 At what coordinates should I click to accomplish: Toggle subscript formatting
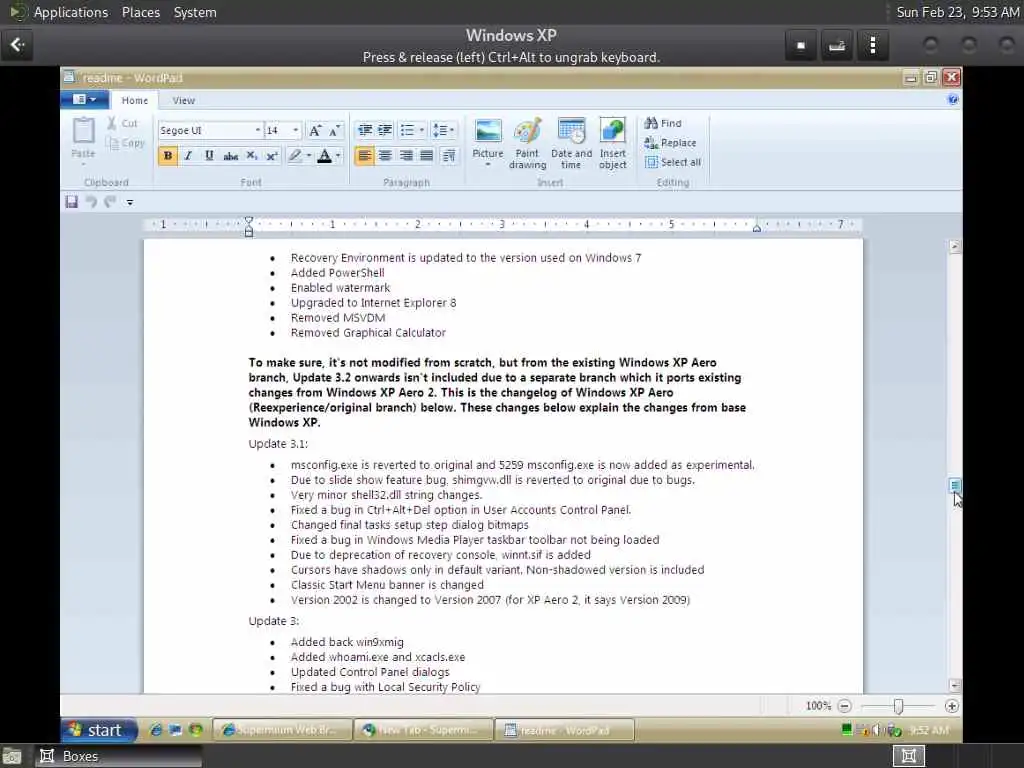(x=251, y=156)
